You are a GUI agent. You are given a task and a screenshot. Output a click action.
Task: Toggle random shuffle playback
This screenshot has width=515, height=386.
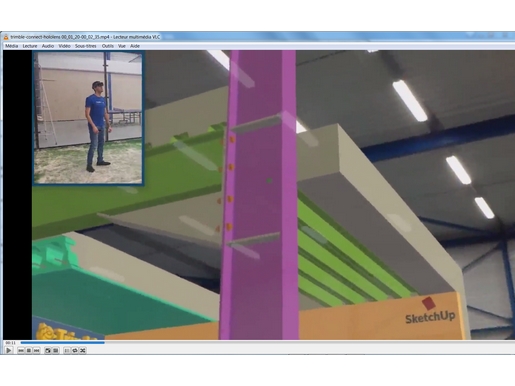(83, 351)
